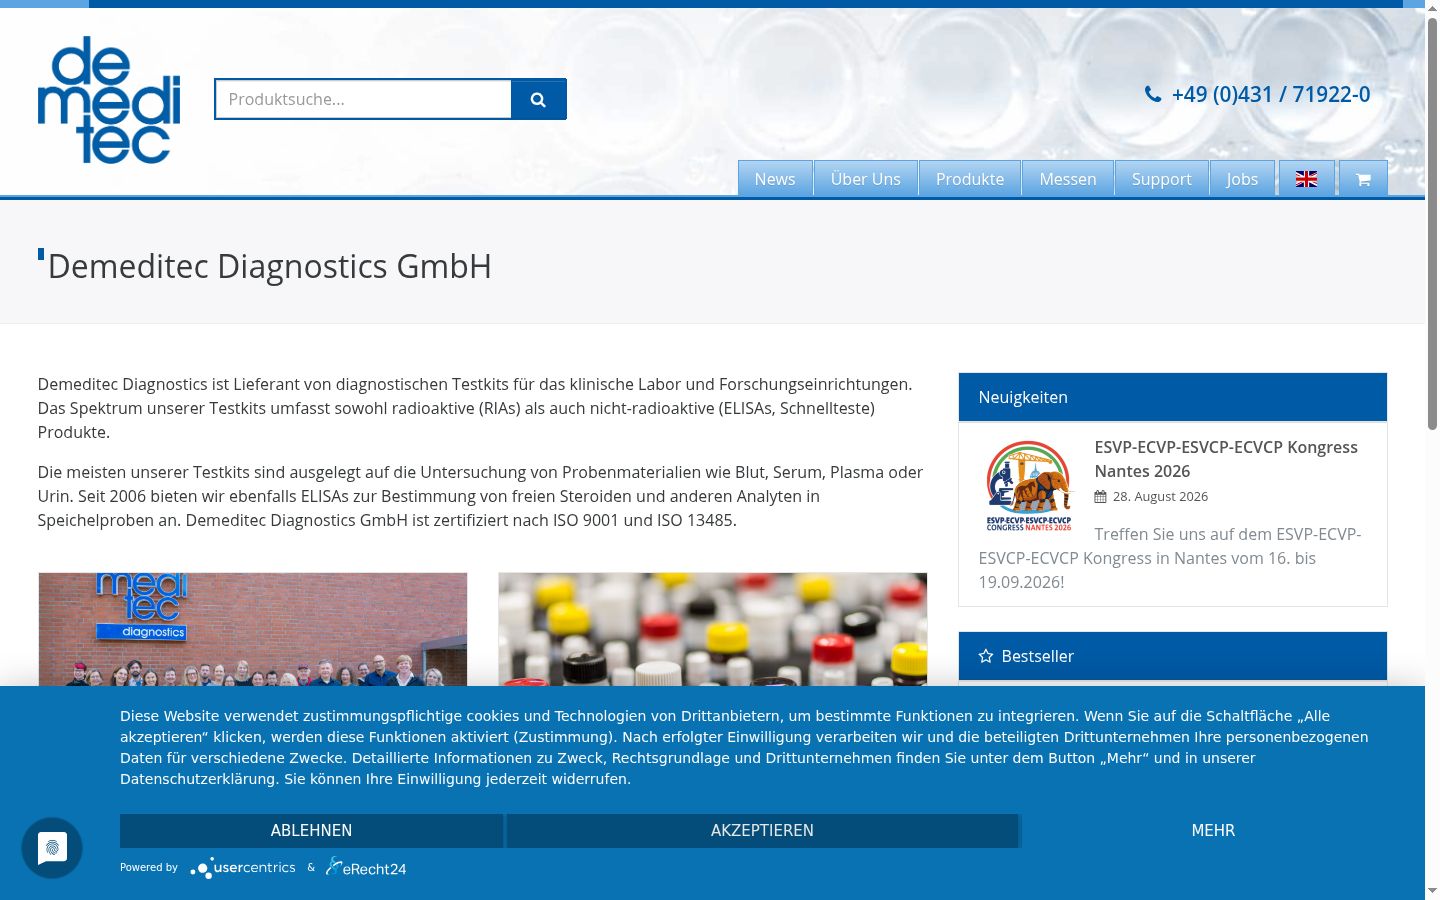Click the usercentrics logo
The width and height of the screenshot is (1440, 900).
click(243, 868)
